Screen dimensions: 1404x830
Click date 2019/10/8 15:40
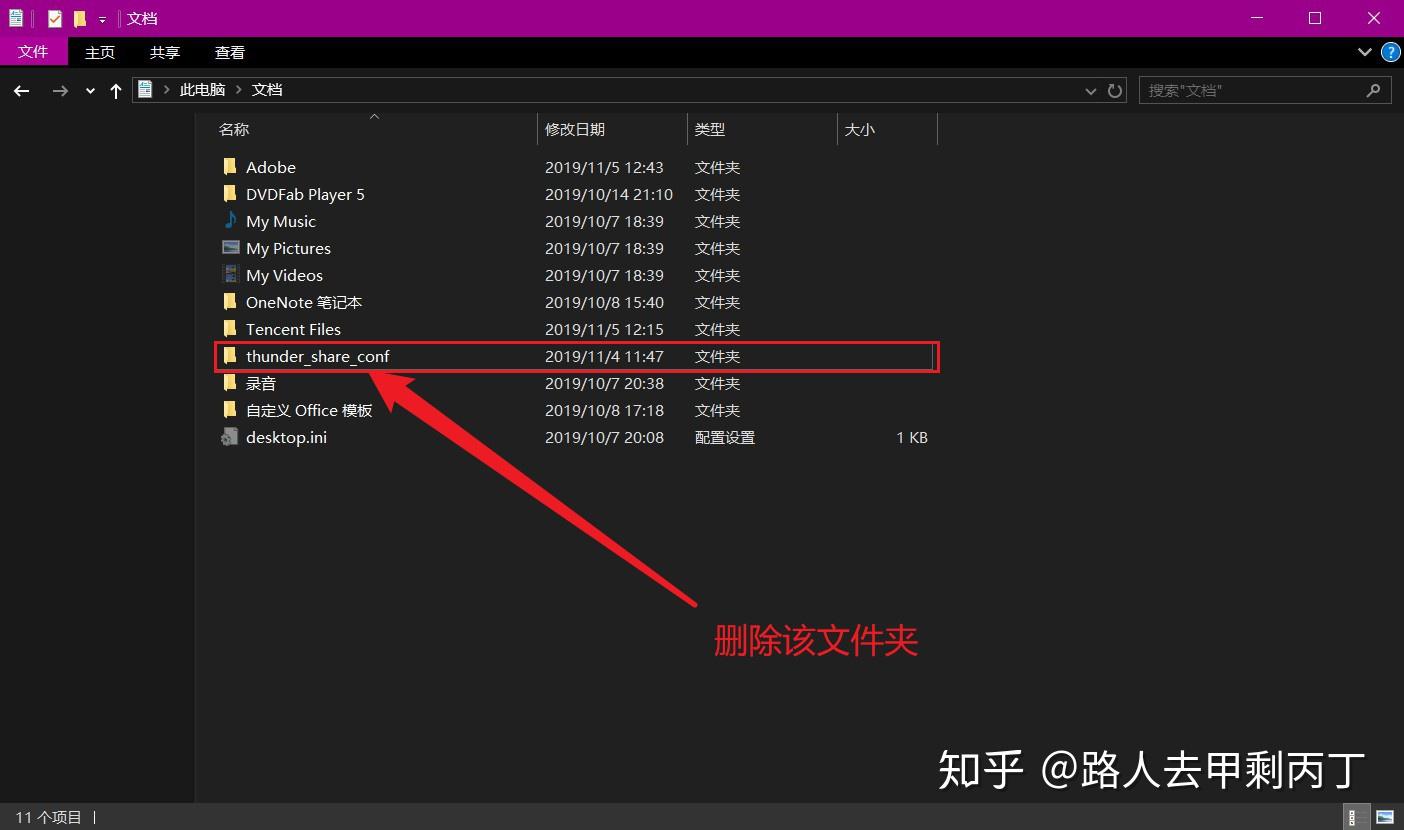point(604,302)
